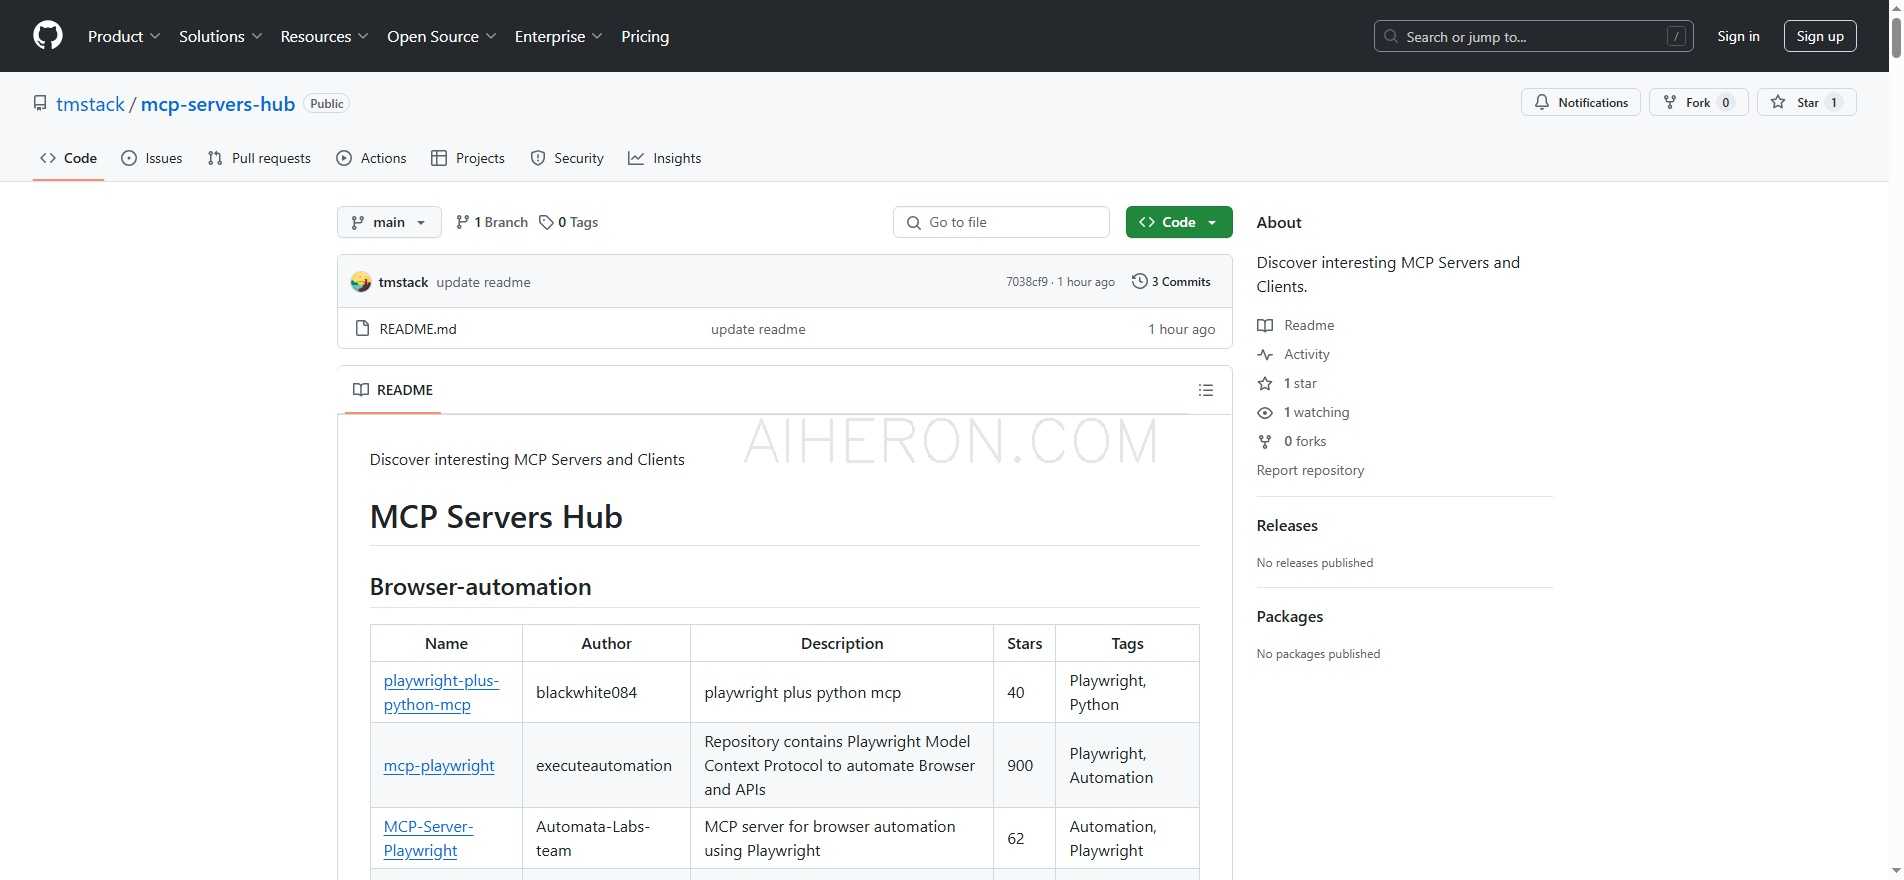Click the 'executeautomation' author cell
Viewport: 1904px width, 880px height.
coord(604,765)
